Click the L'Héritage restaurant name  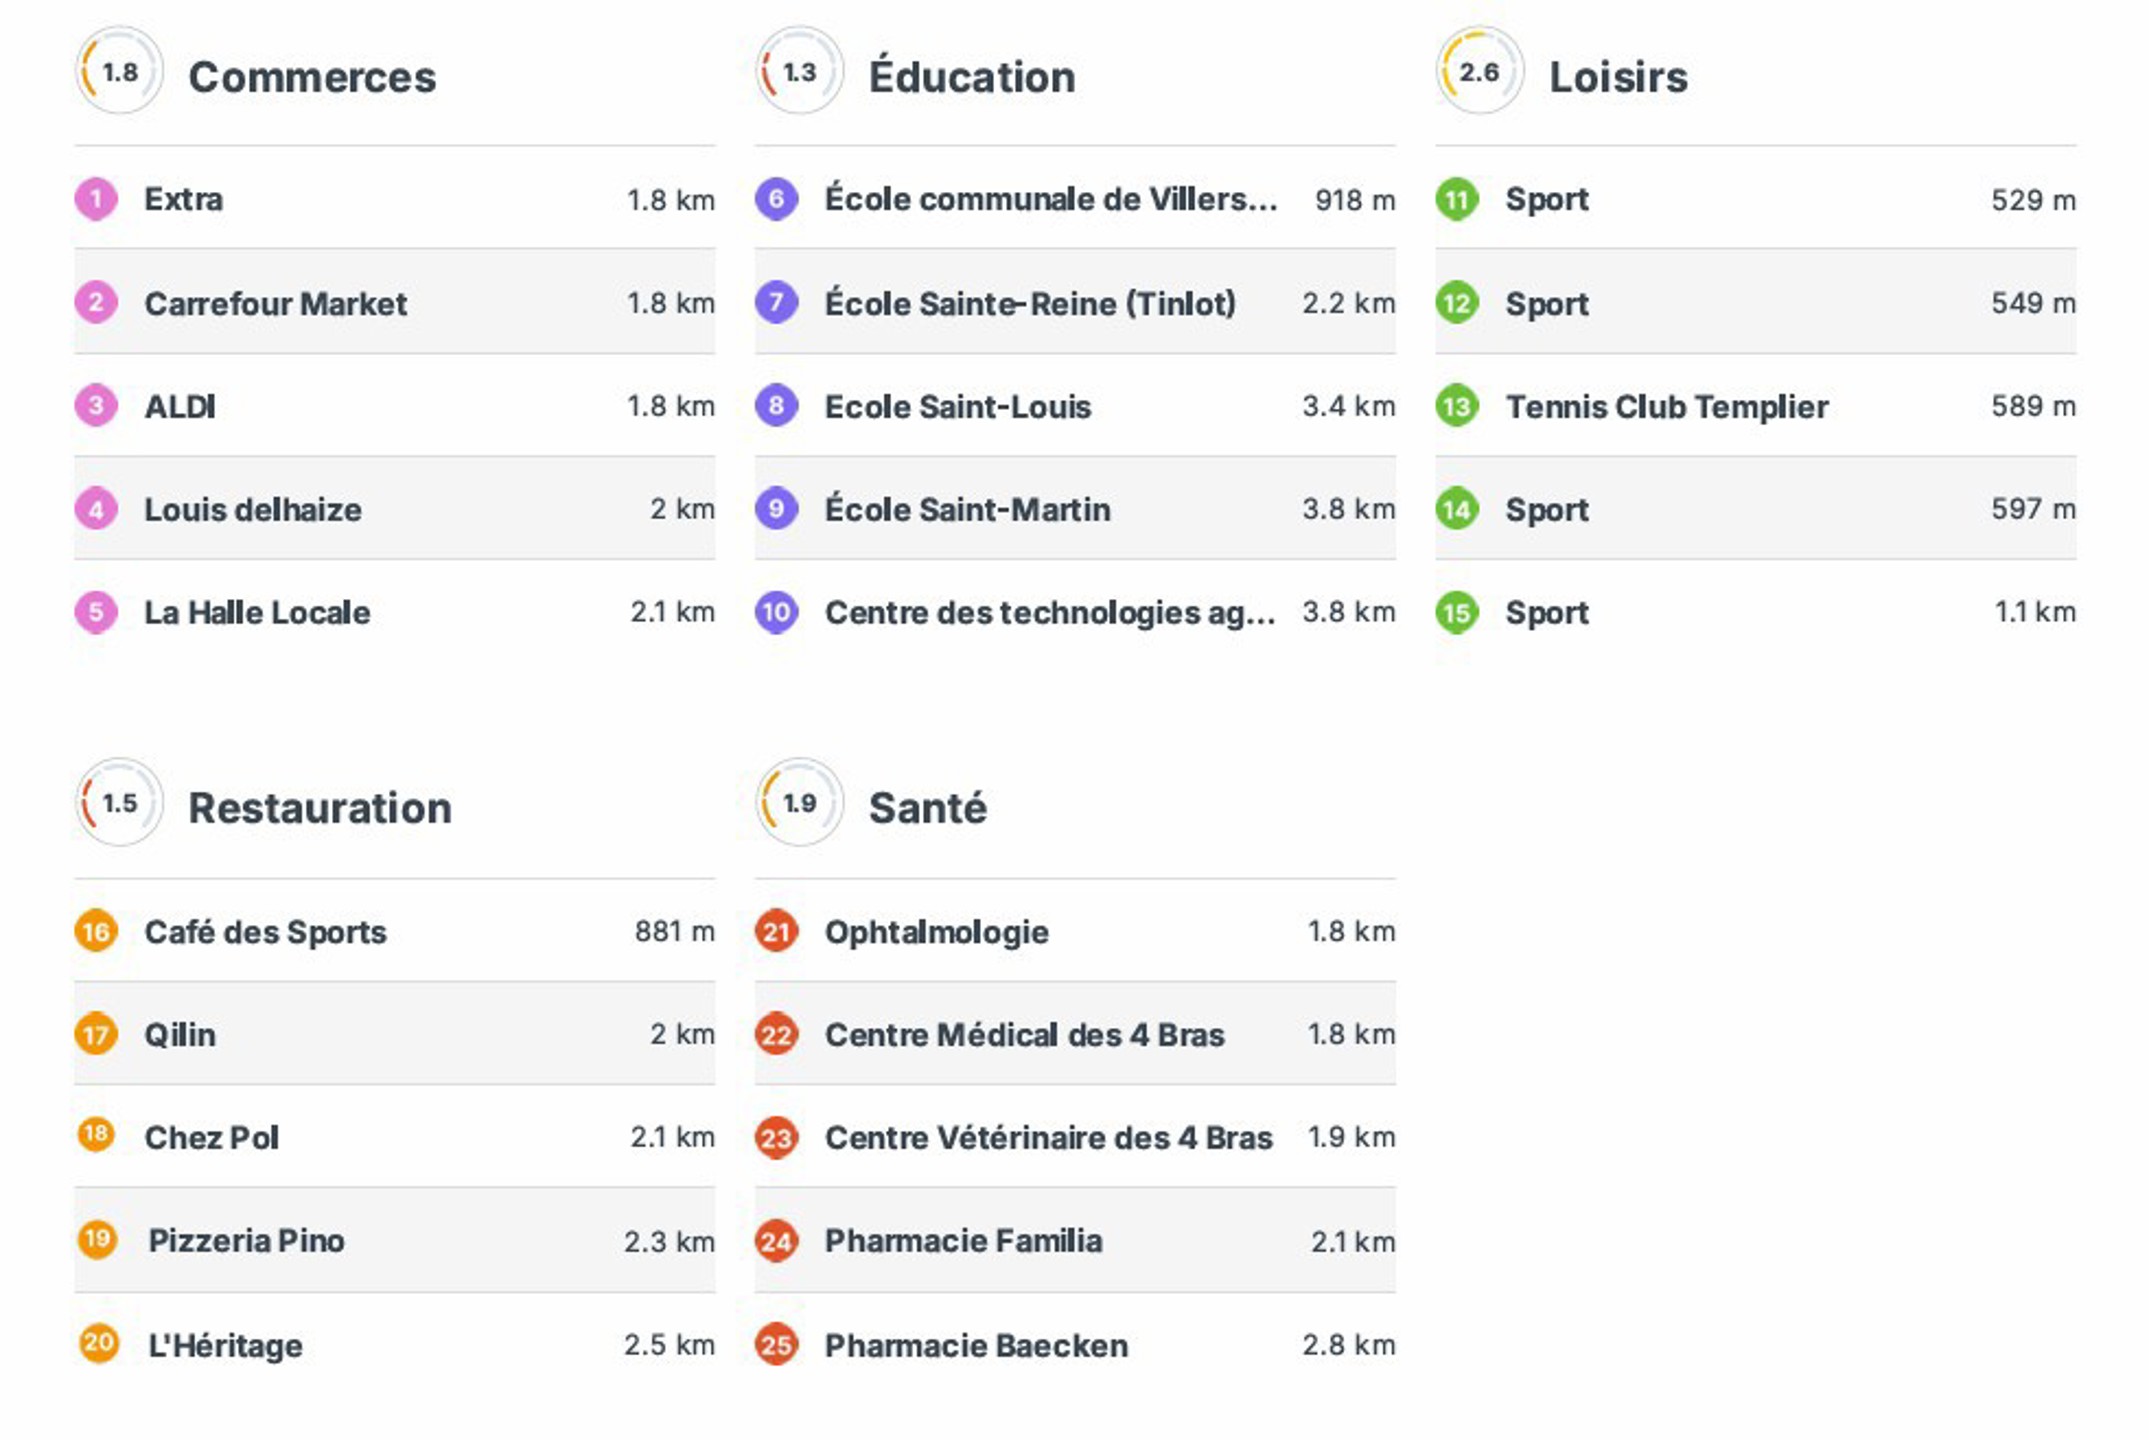point(225,1346)
